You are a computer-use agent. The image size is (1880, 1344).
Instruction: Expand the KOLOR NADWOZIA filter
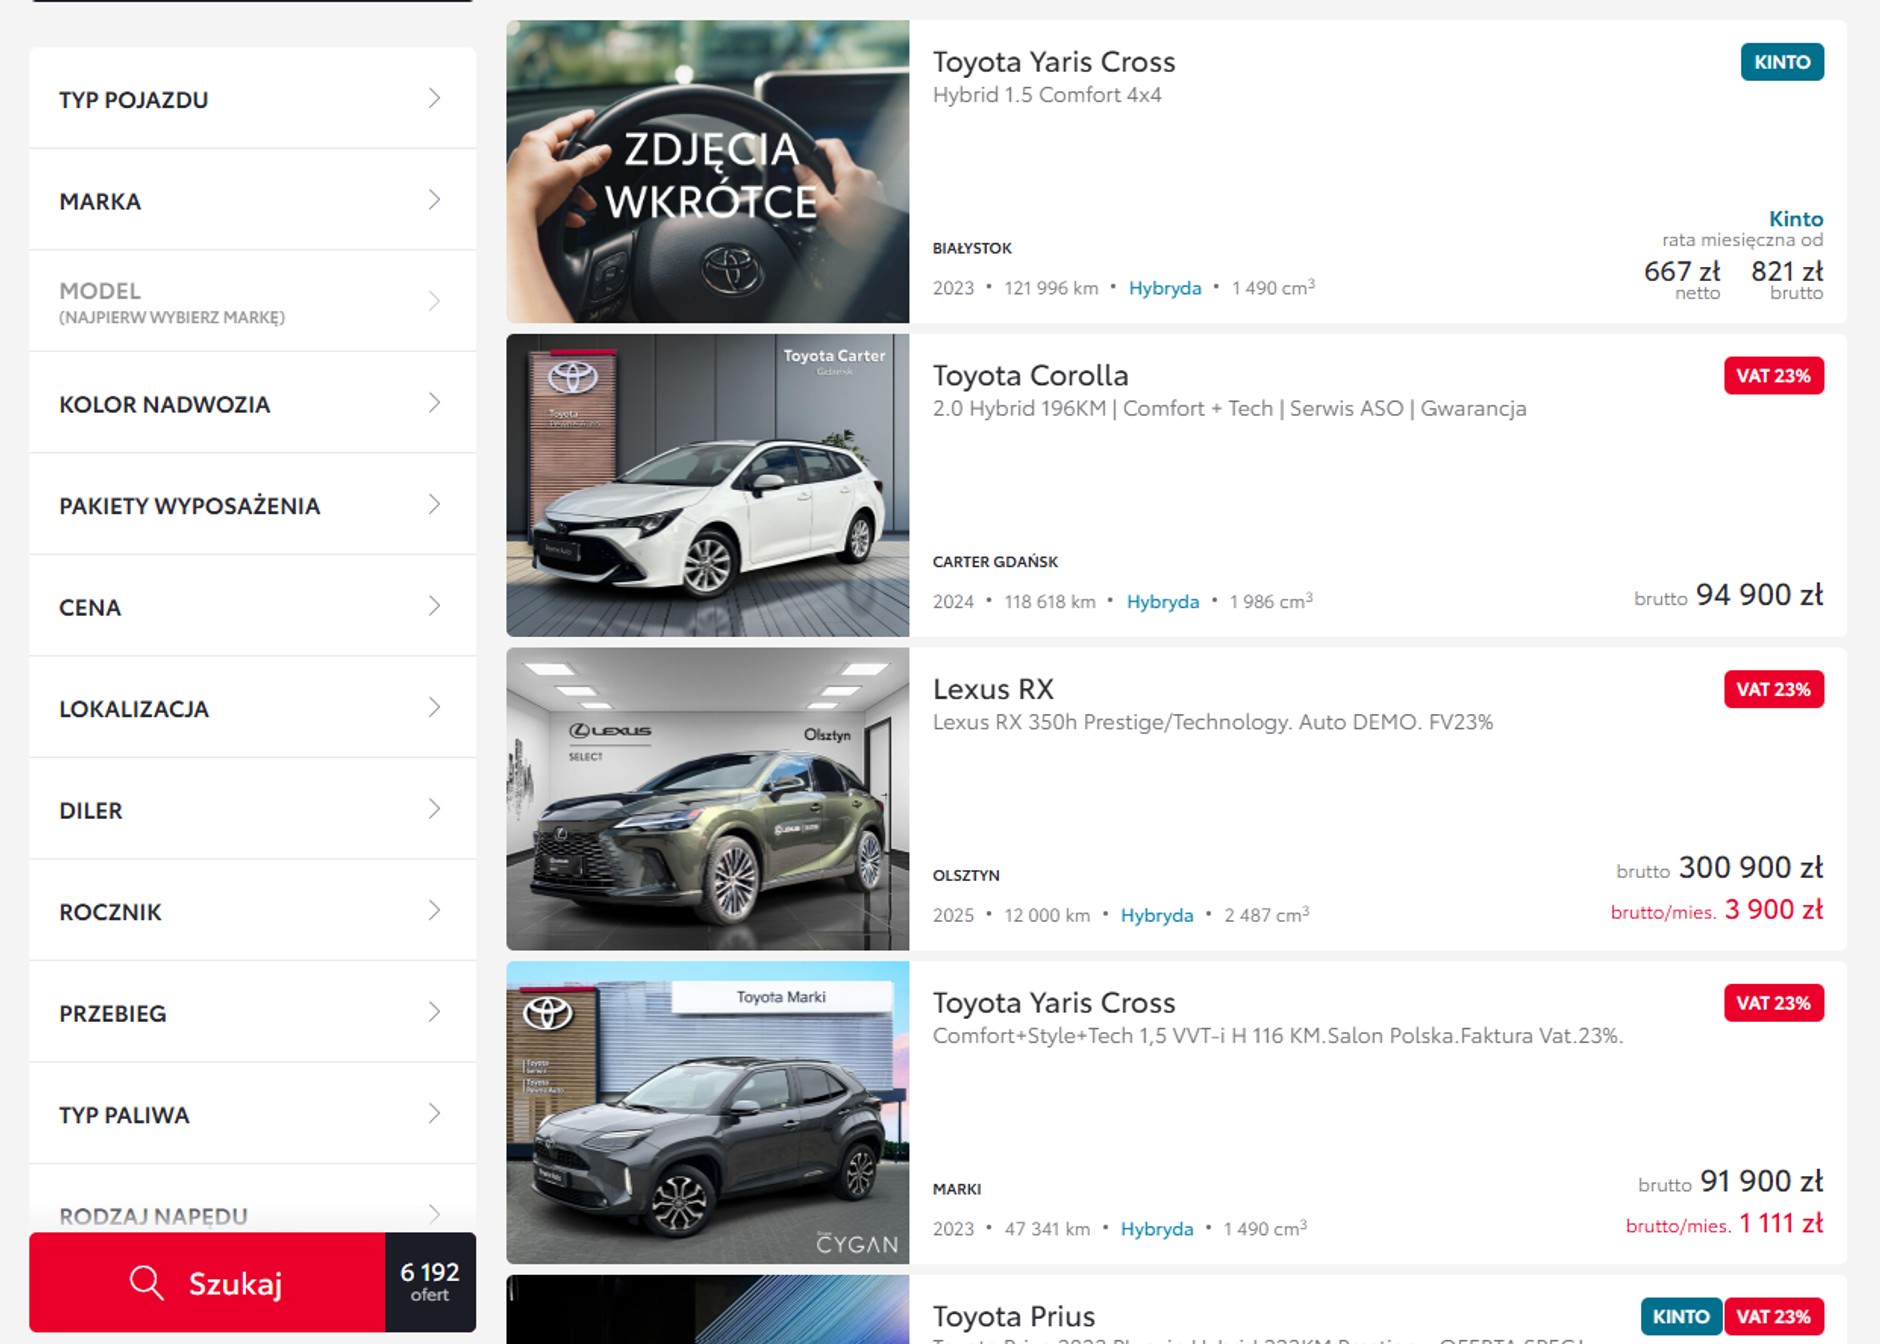pyautogui.click(x=252, y=403)
